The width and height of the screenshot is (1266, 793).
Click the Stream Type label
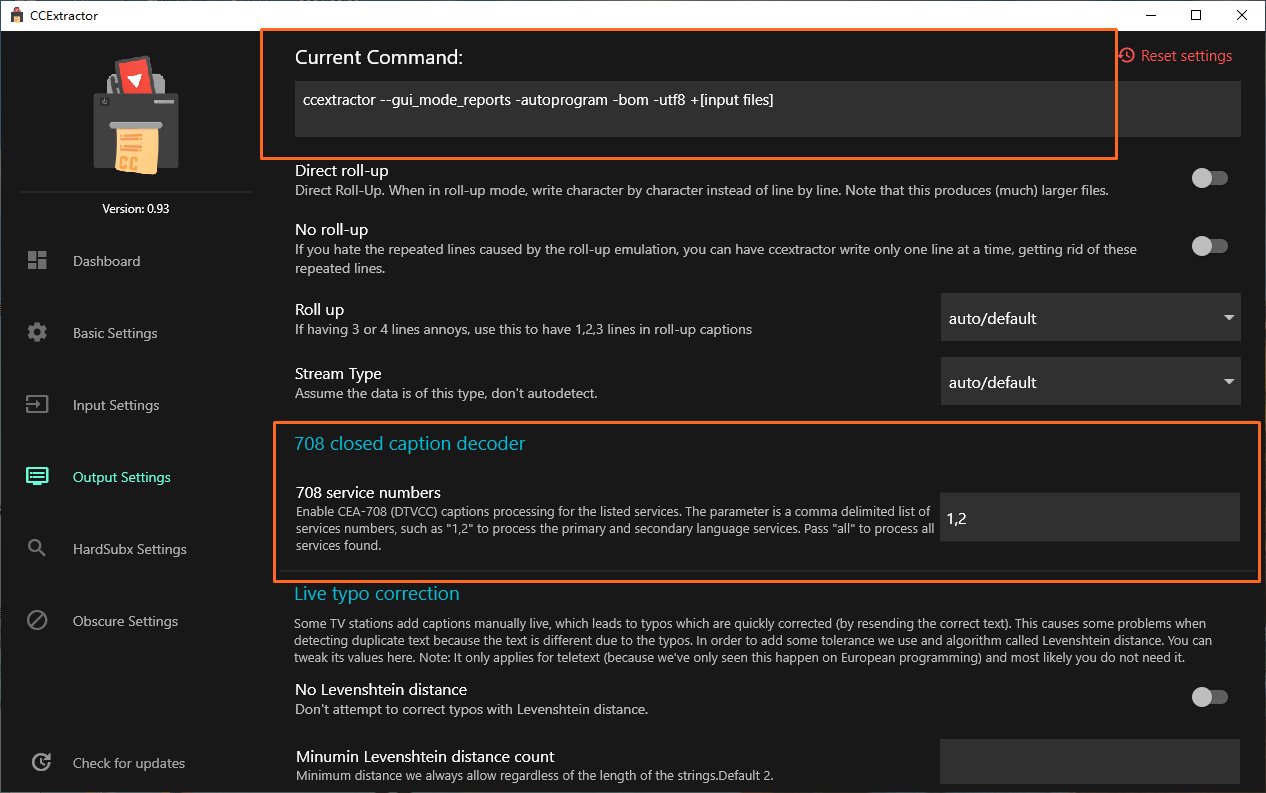(338, 374)
